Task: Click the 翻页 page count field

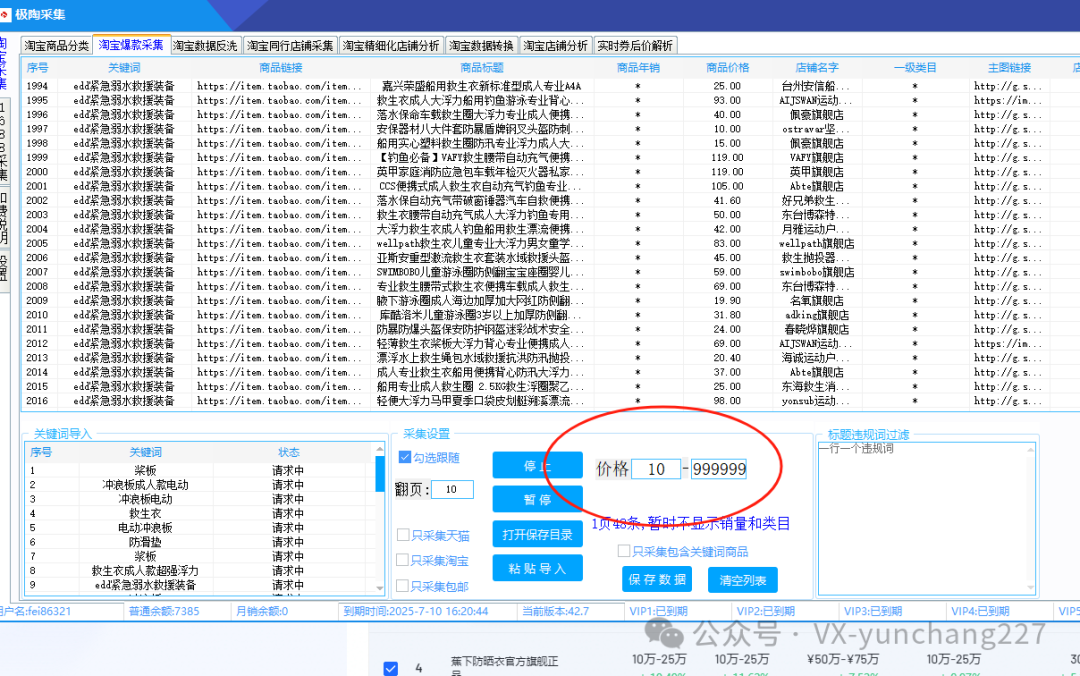Action: pos(451,489)
